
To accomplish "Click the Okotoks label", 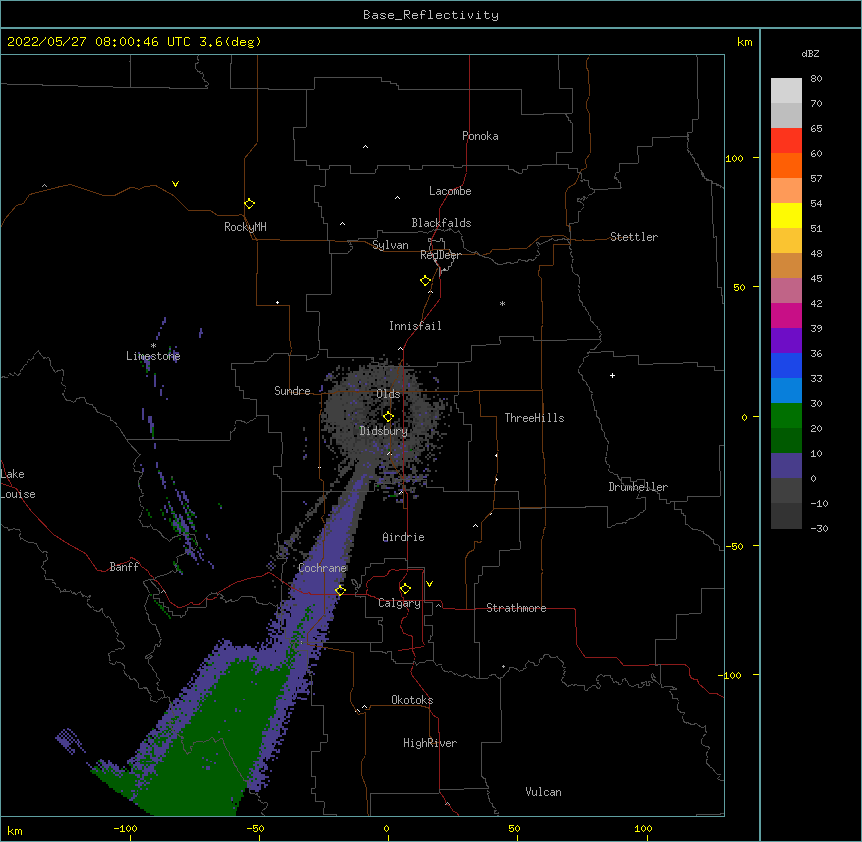I will coord(412,700).
